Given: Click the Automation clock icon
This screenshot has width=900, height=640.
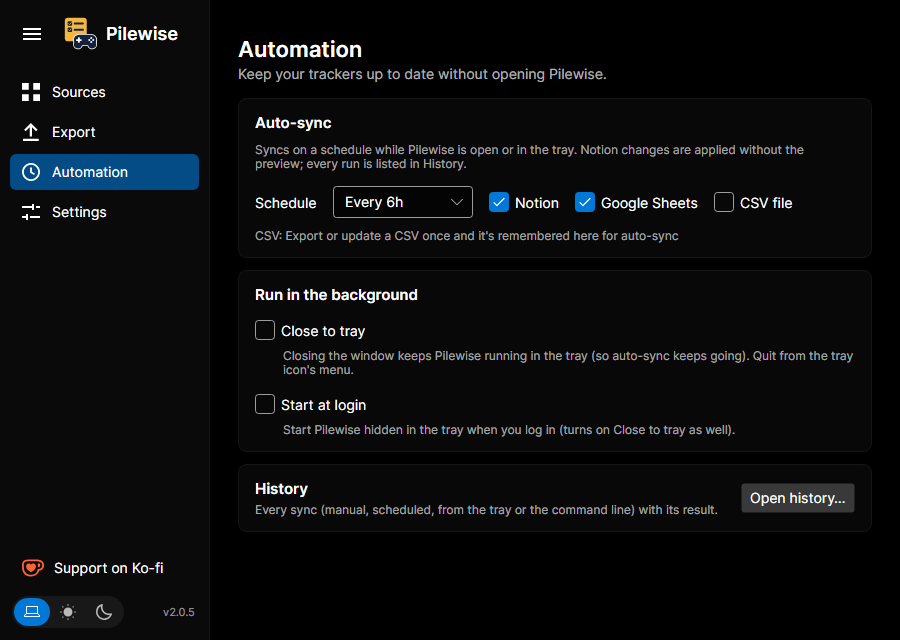Looking at the screenshot, I should [31, 172].
